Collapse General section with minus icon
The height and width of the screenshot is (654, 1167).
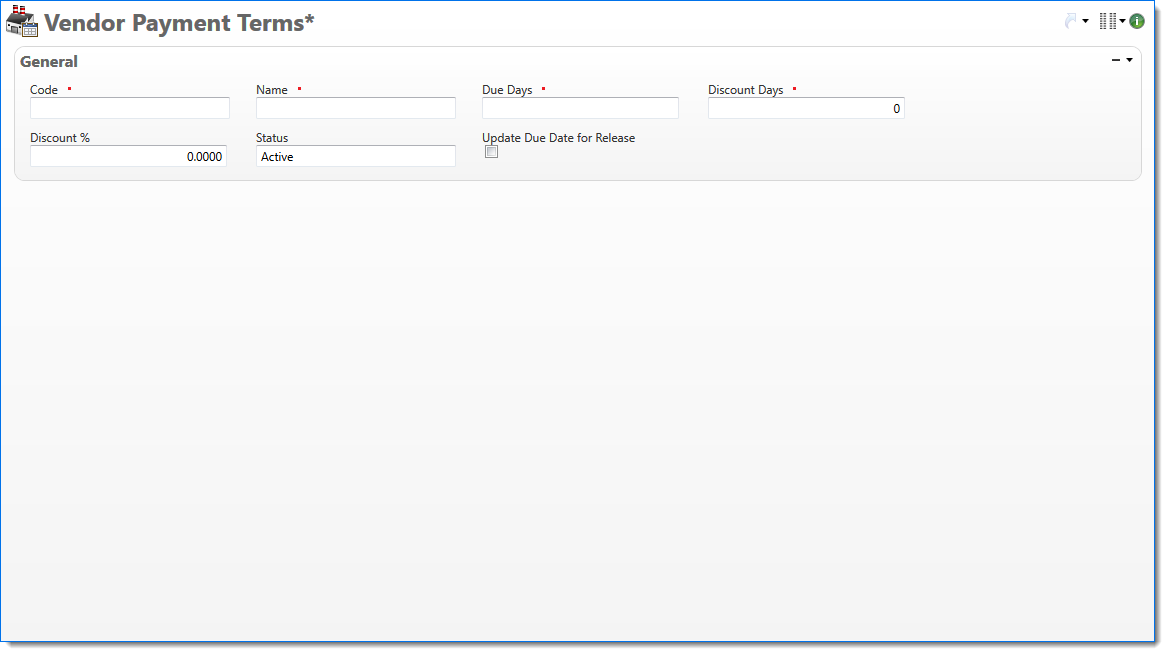coord(1116,61)
